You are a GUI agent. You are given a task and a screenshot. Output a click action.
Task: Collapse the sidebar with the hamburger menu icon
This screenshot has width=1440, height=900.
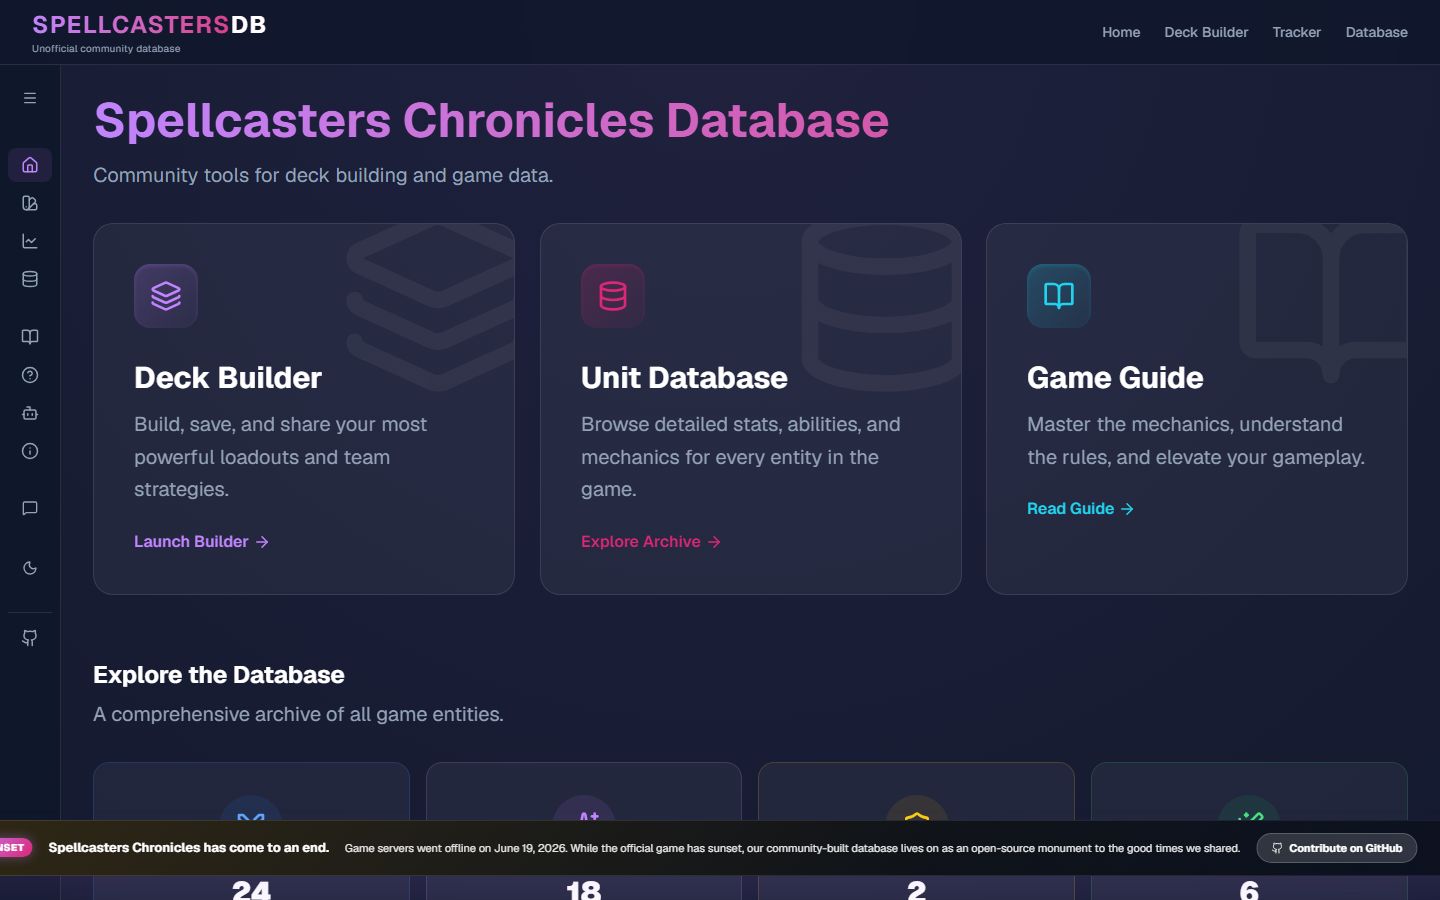click(30, 98)
